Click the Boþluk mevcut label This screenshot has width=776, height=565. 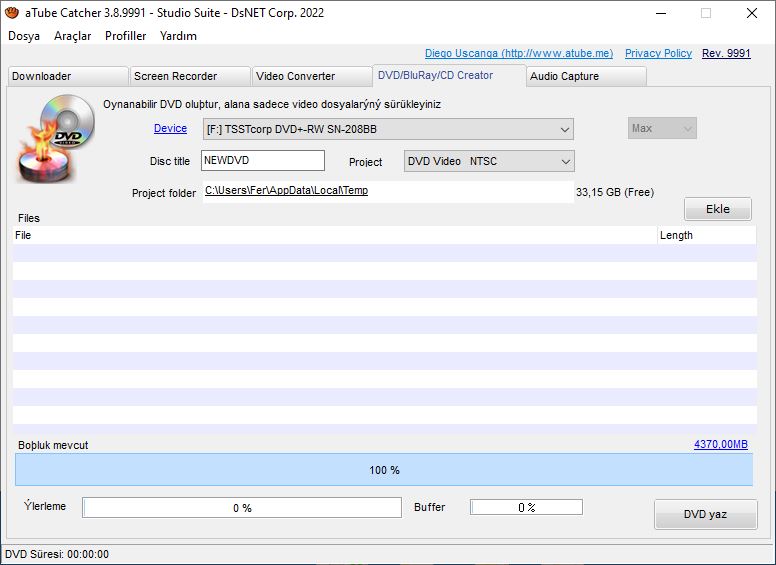tap(53, 445)
